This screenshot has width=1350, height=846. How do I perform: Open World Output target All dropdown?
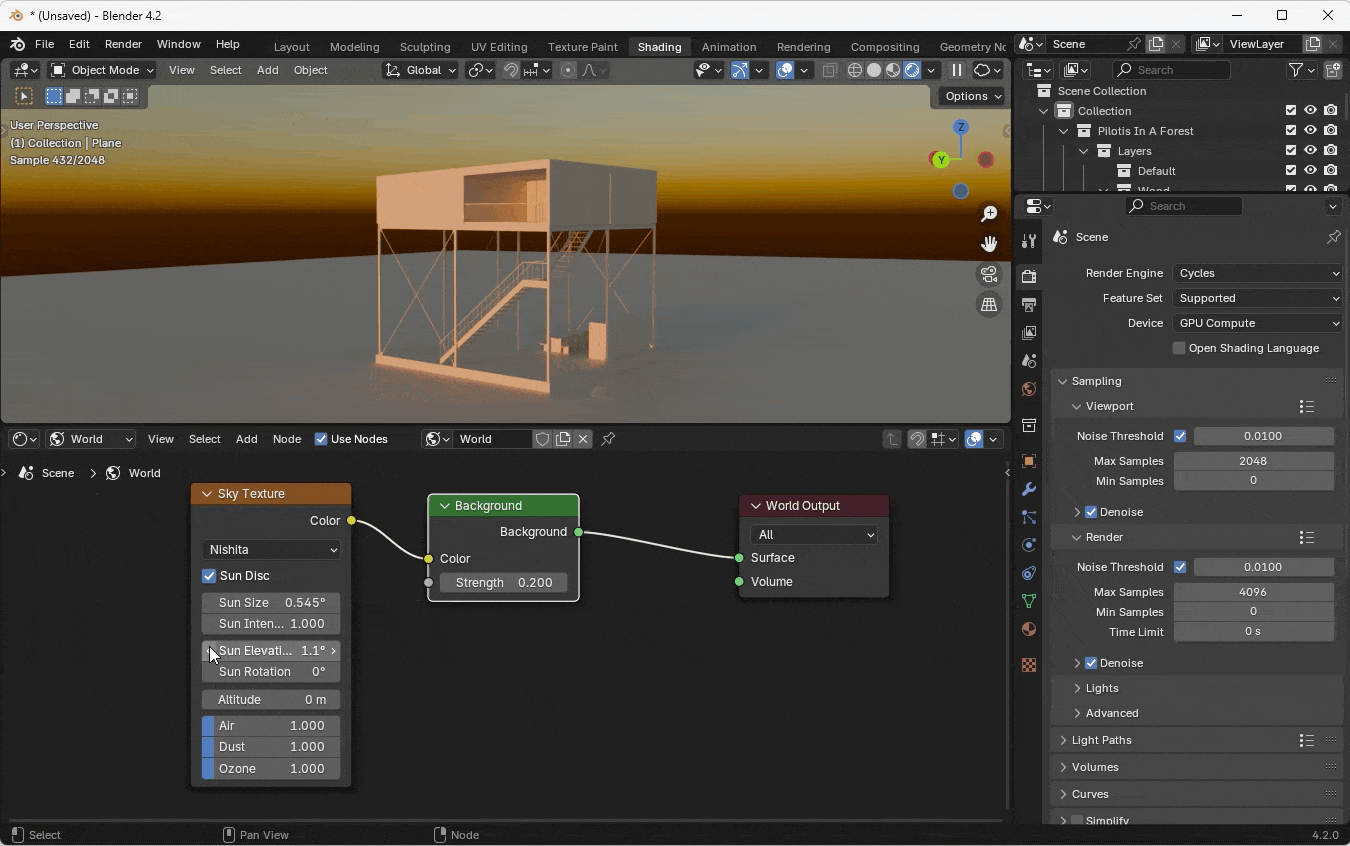pyautogui.click(x=814, y=535)
